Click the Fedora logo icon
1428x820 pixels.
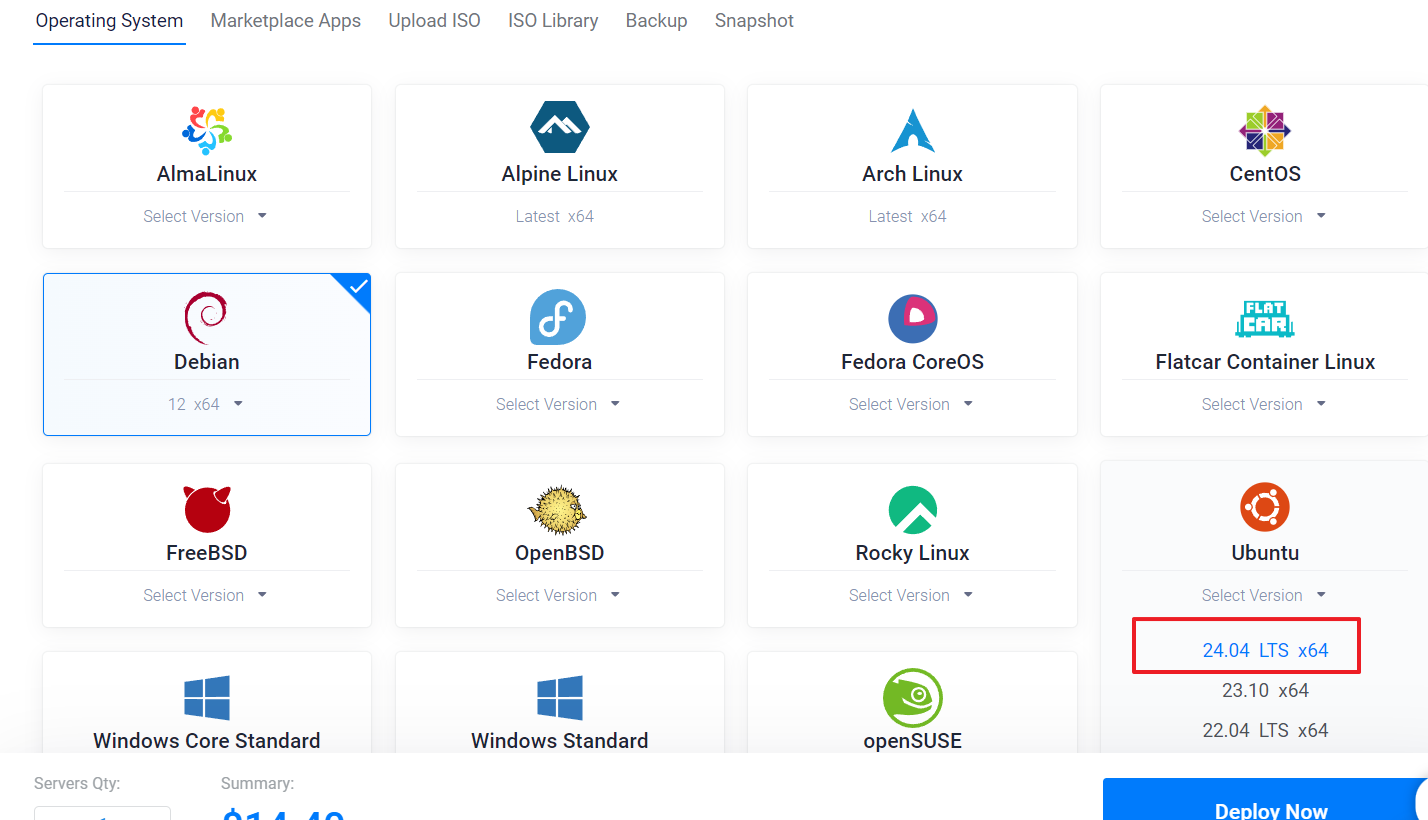558,318
